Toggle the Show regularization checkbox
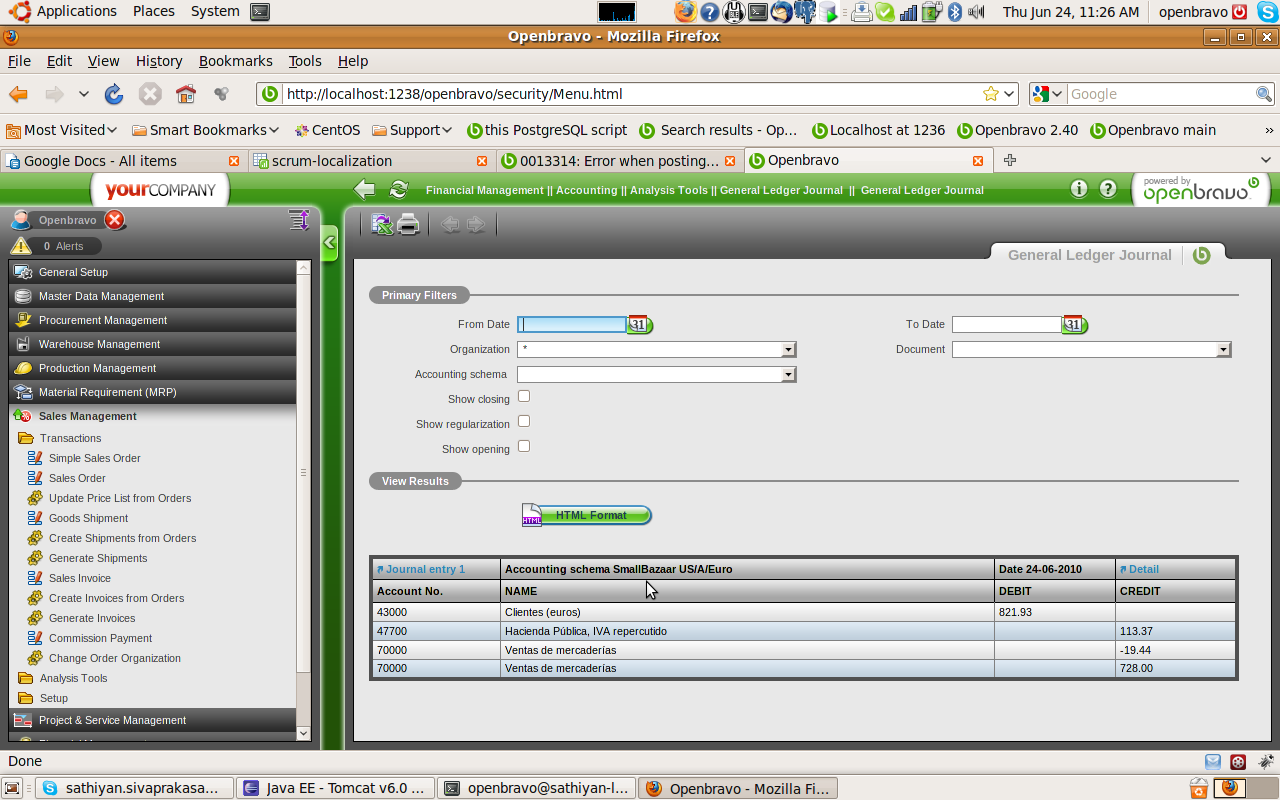 tap(523, 422)
